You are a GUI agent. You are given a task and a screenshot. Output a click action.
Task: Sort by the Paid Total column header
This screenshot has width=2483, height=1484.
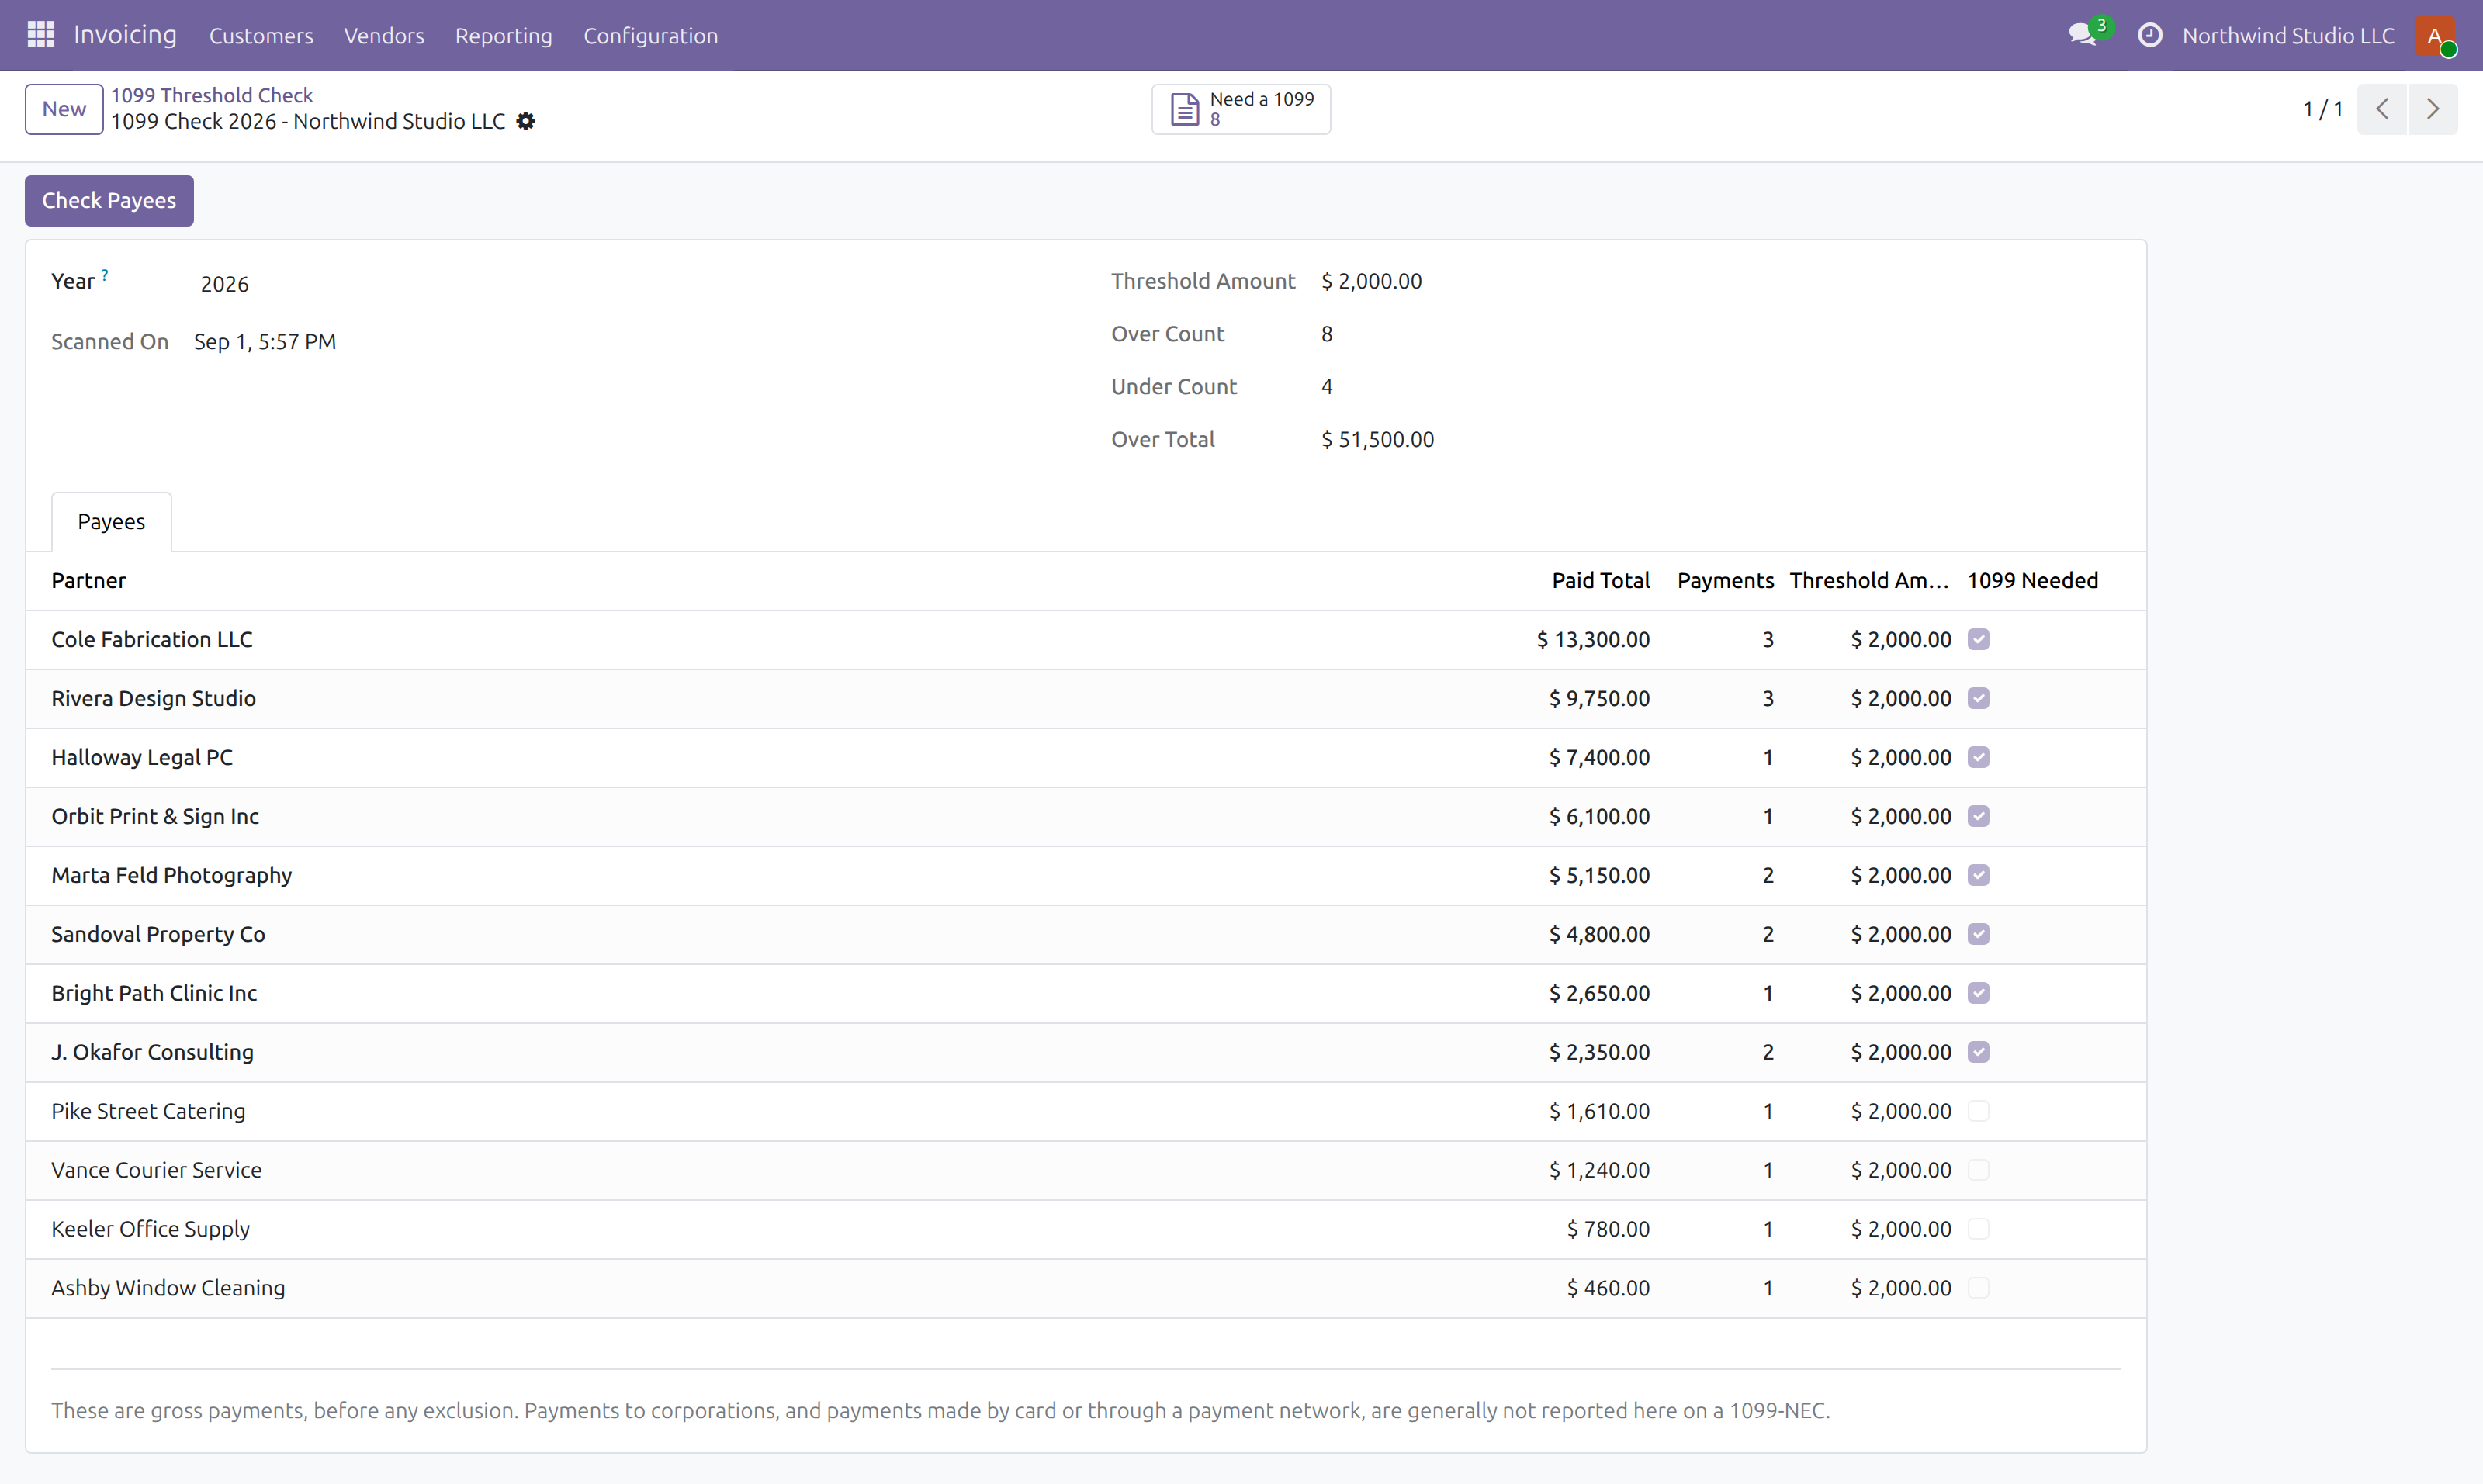pyautogui.click(x=1600, y=581)
